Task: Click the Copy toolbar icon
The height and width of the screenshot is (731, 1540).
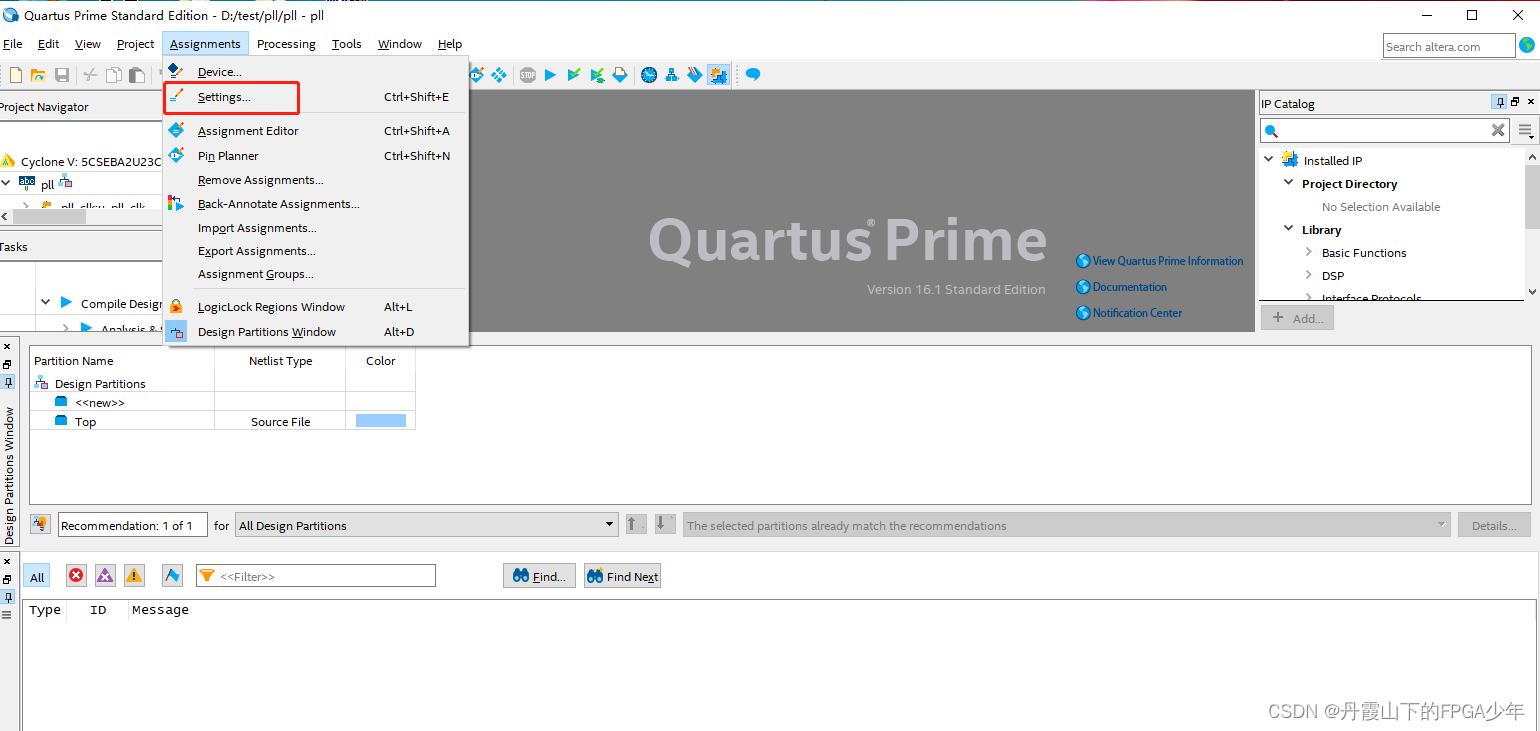Action: pyautogui.click(x=113, y=75)
